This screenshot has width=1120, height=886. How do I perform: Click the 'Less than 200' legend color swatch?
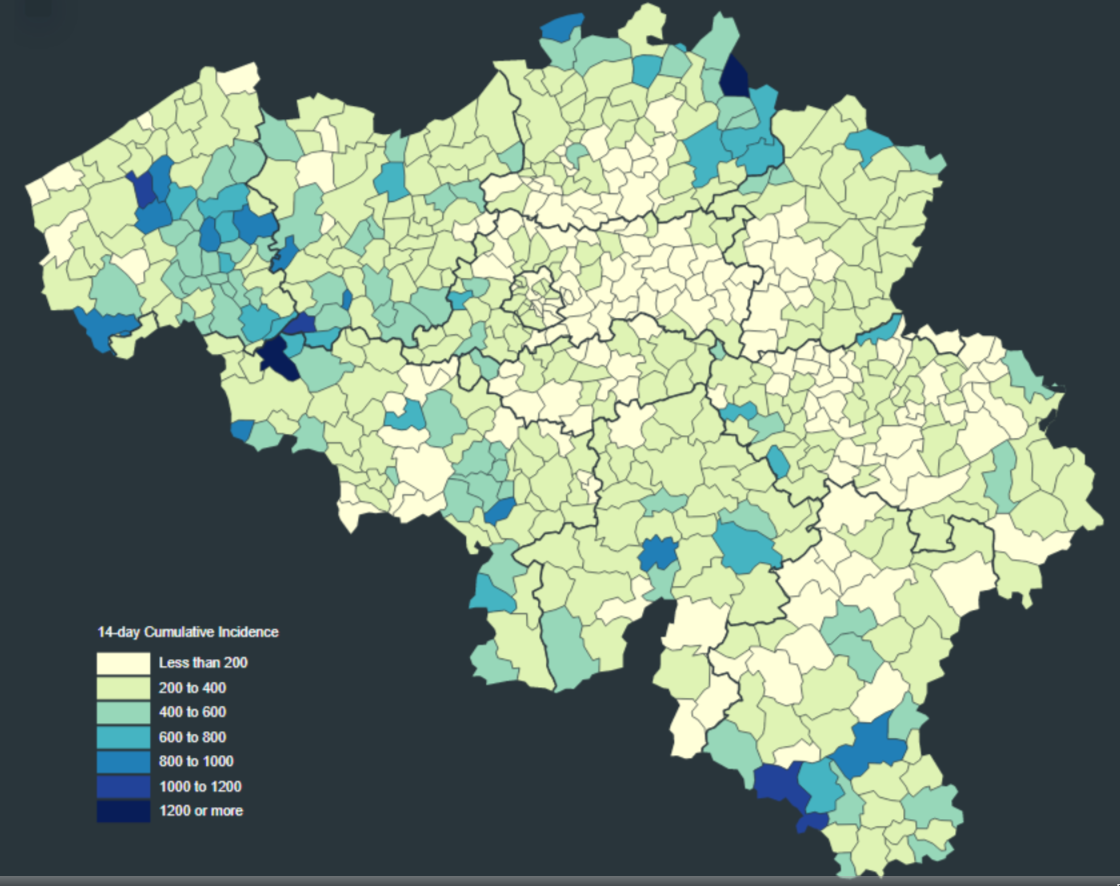click(x=123, y=663)
